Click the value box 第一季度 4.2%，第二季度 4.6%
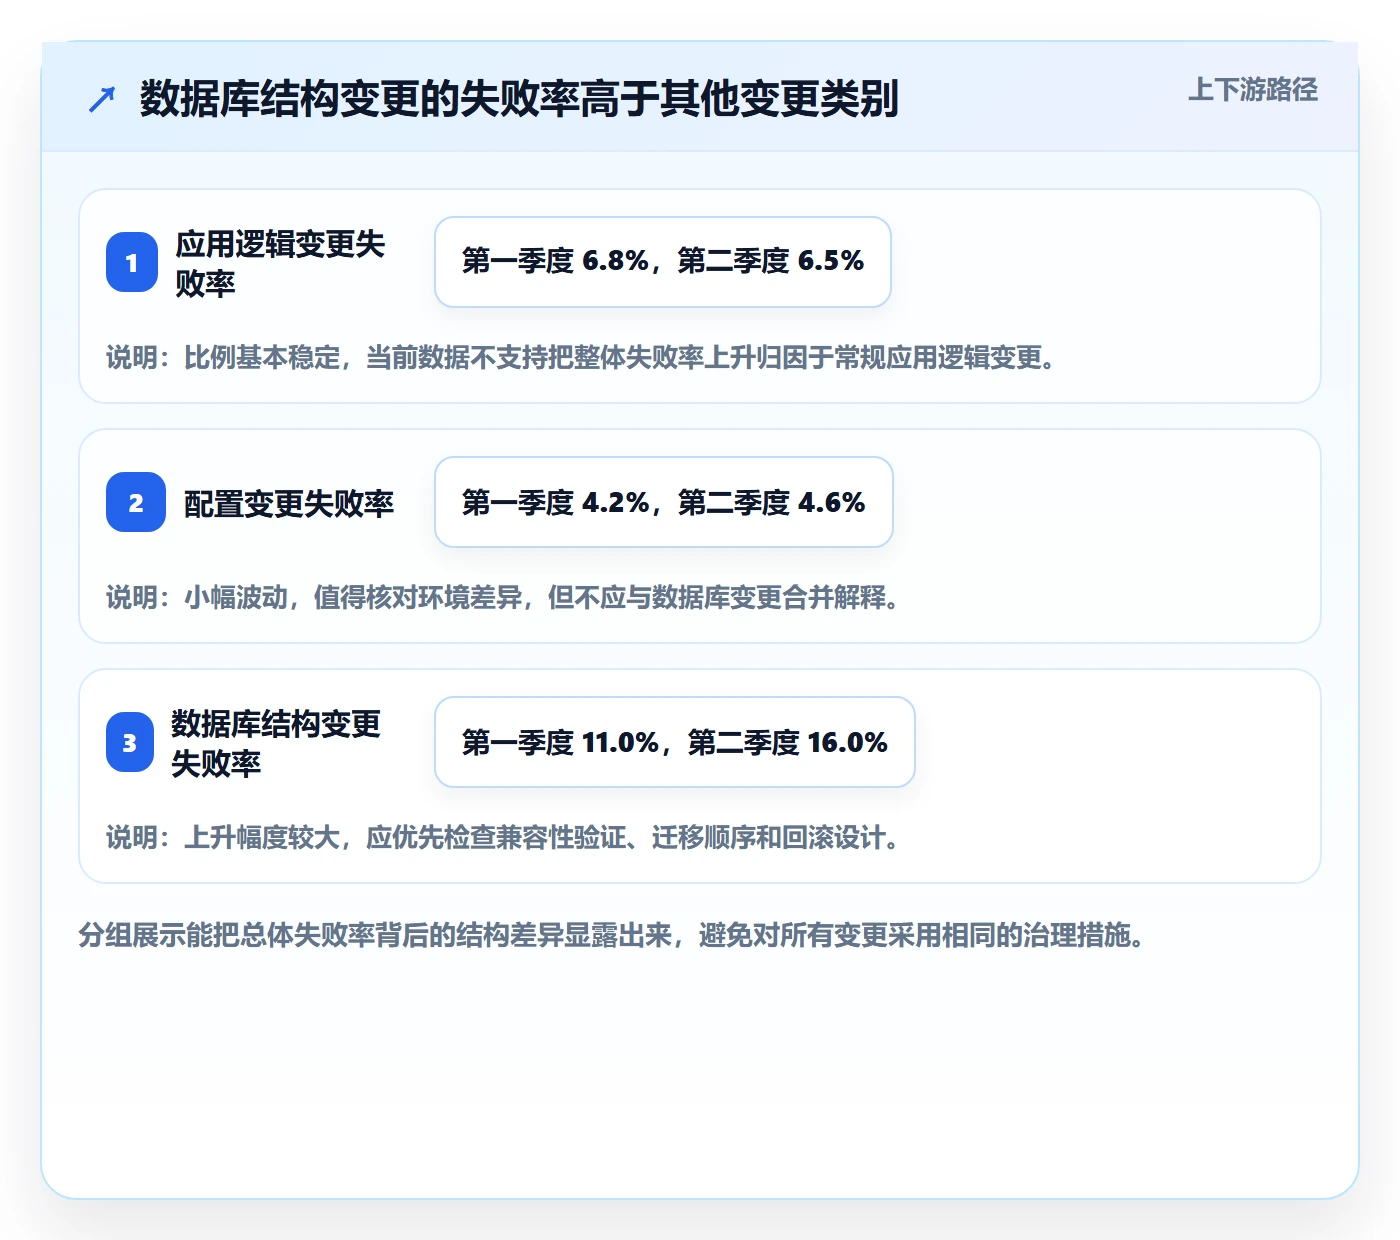The height and width of the screenshot is (1240, 1400). click(664, 502)
